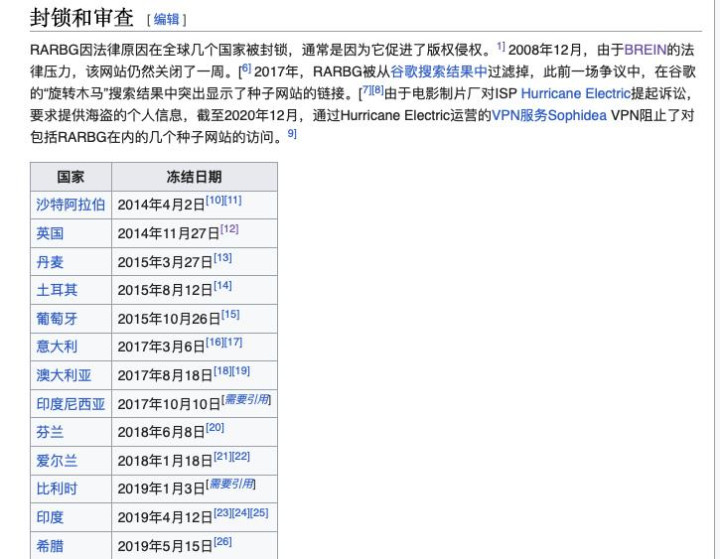Click citation [16] in 意大利 row
The width and height of the screenshot is (720, 559).
[x=214, y=342]
